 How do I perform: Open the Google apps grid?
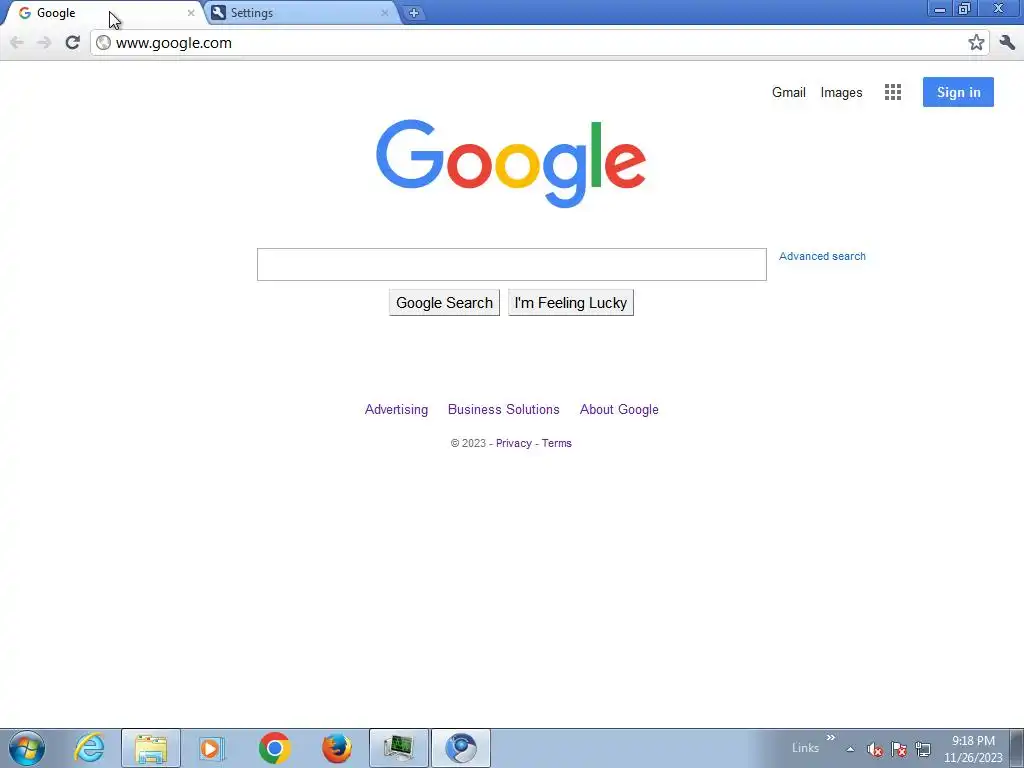click(893, 92)
